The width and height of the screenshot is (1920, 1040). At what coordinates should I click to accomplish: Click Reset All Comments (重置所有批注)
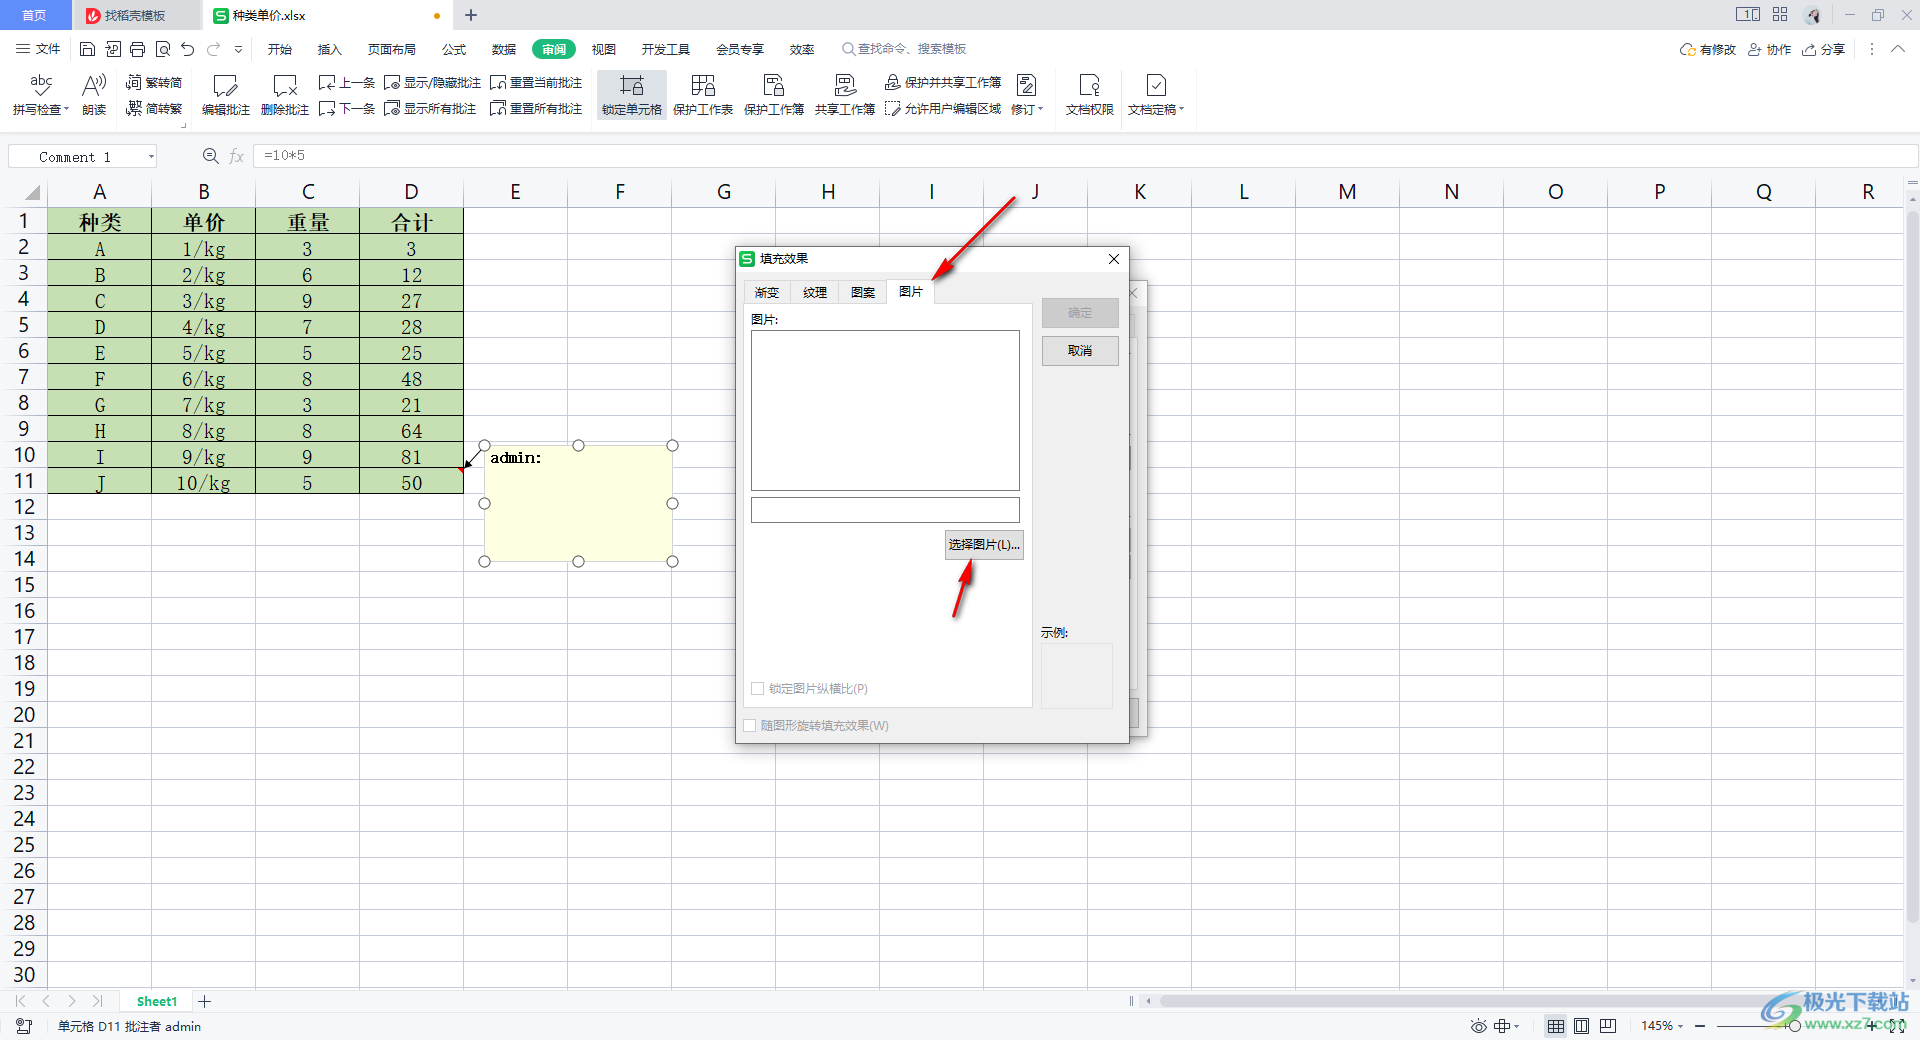(x=536, y=108)
